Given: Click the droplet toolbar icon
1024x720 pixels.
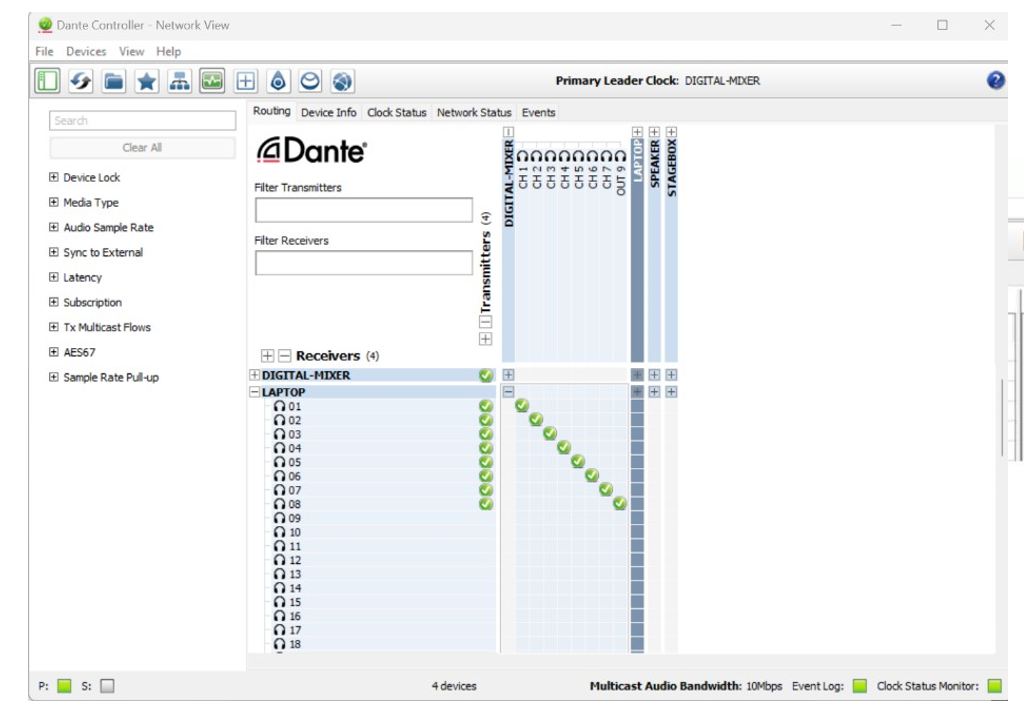Looking at the screenshot, I should (278, 81).
